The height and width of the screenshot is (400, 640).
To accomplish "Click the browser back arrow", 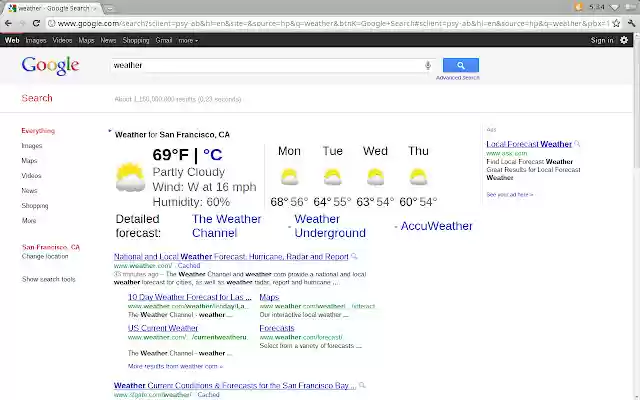I will [8, 23].
